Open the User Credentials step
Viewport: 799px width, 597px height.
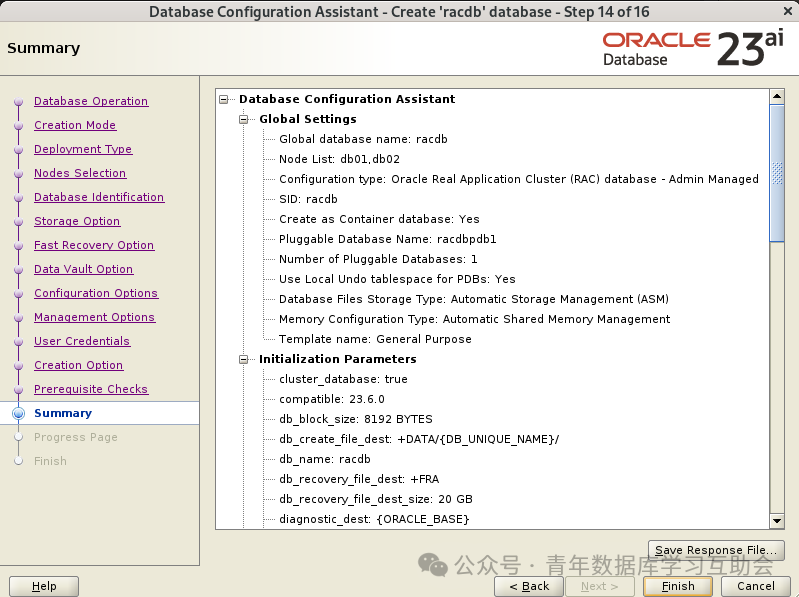[x=82, y=341]
